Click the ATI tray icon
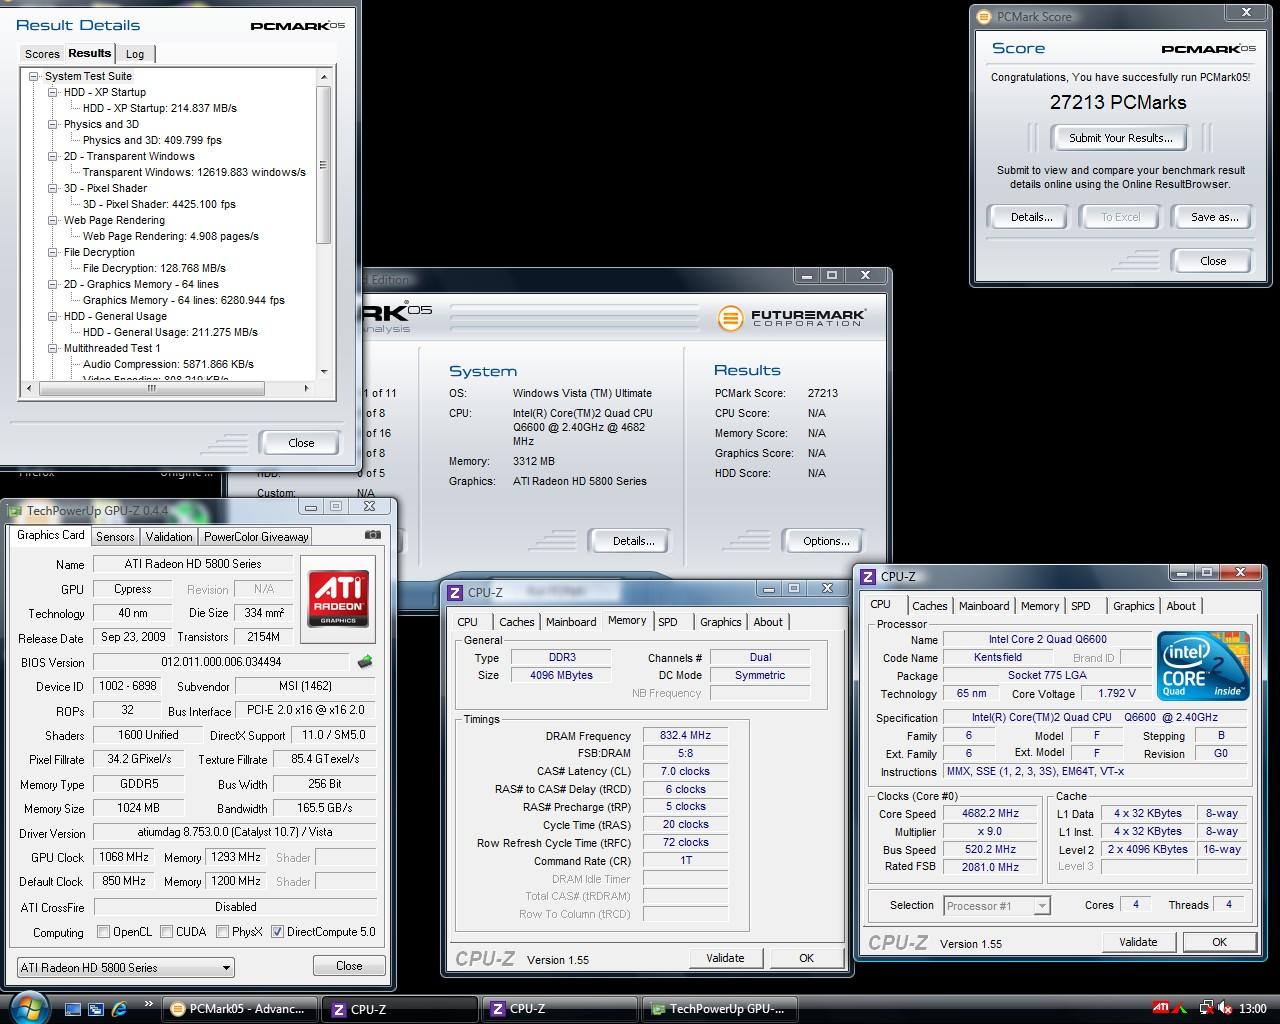1280x1024 pixels. click(x=1161, y=1008)
